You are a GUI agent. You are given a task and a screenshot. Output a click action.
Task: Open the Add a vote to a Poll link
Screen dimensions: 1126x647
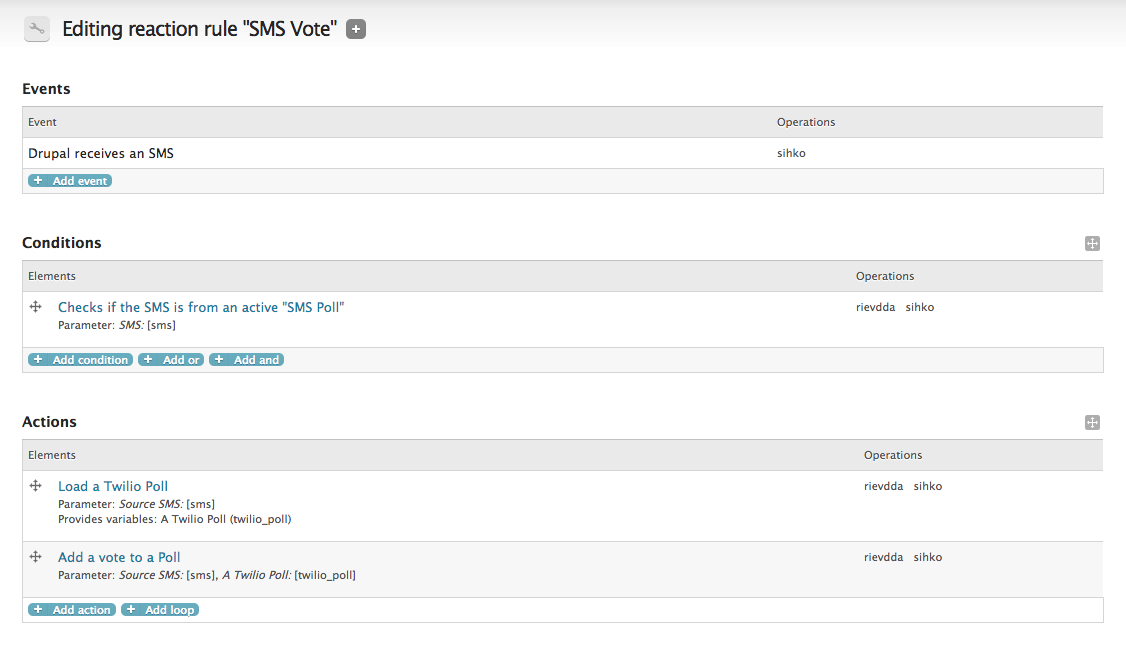(x=119, y=557)
